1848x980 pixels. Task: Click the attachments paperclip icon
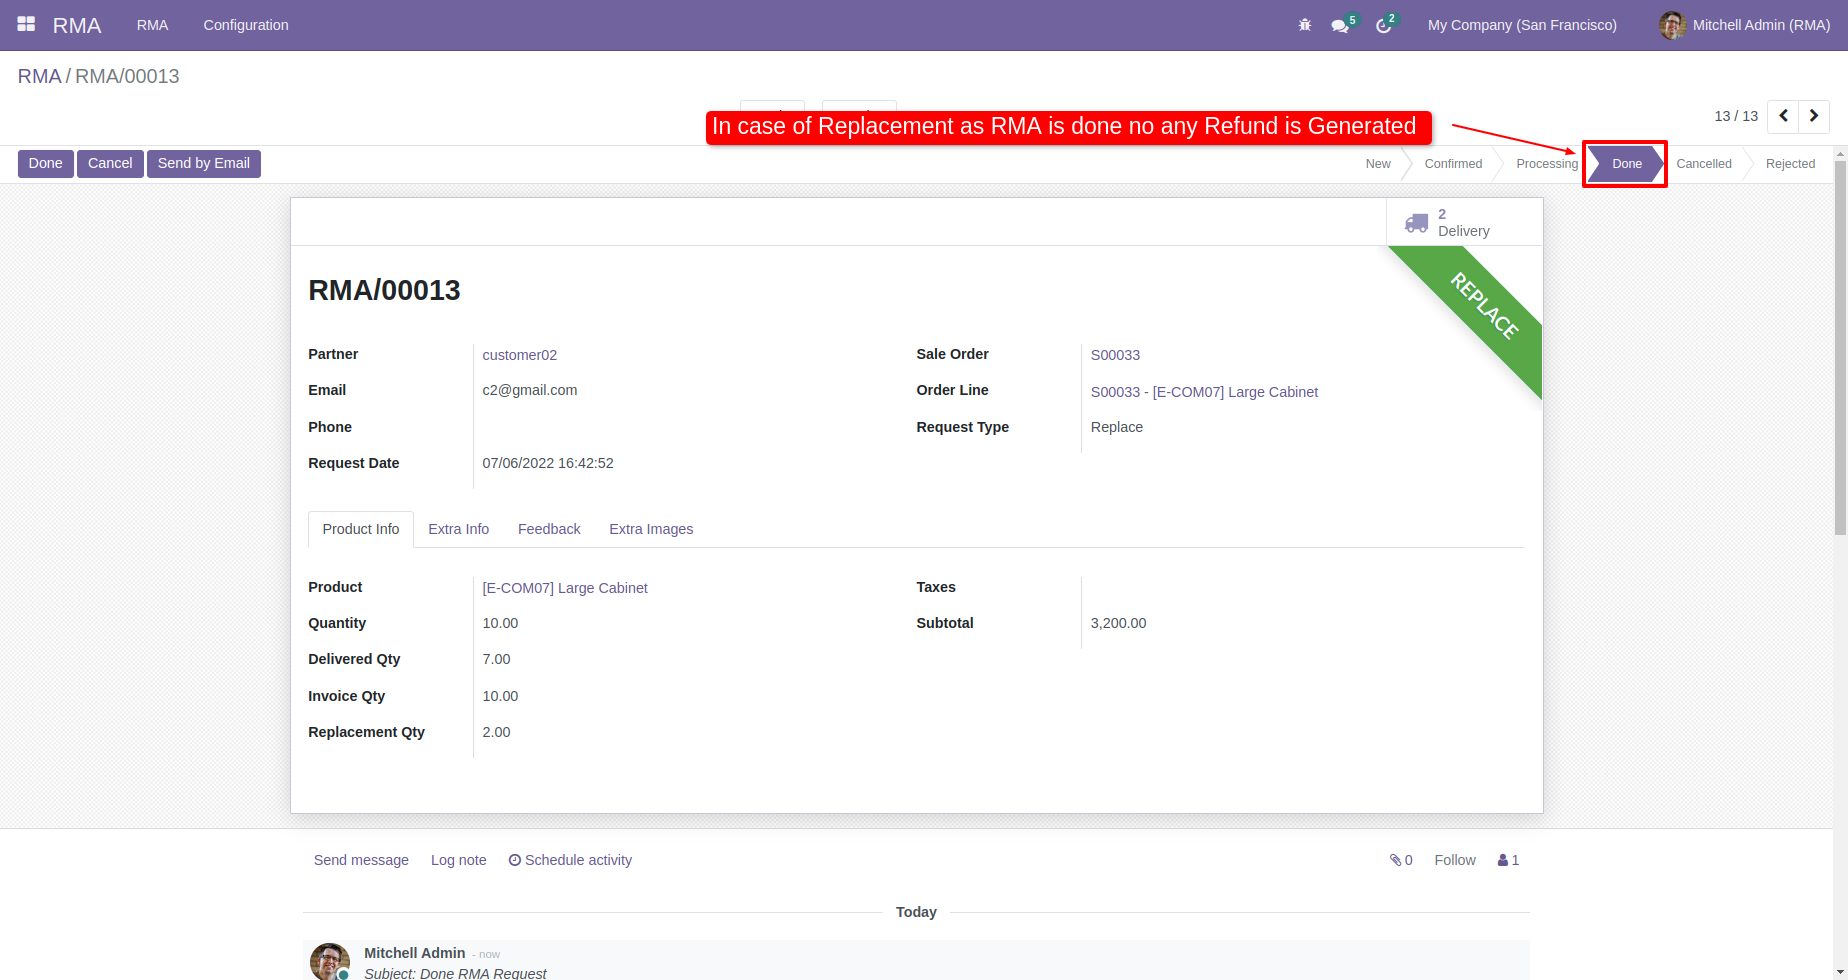[1395, 860]
